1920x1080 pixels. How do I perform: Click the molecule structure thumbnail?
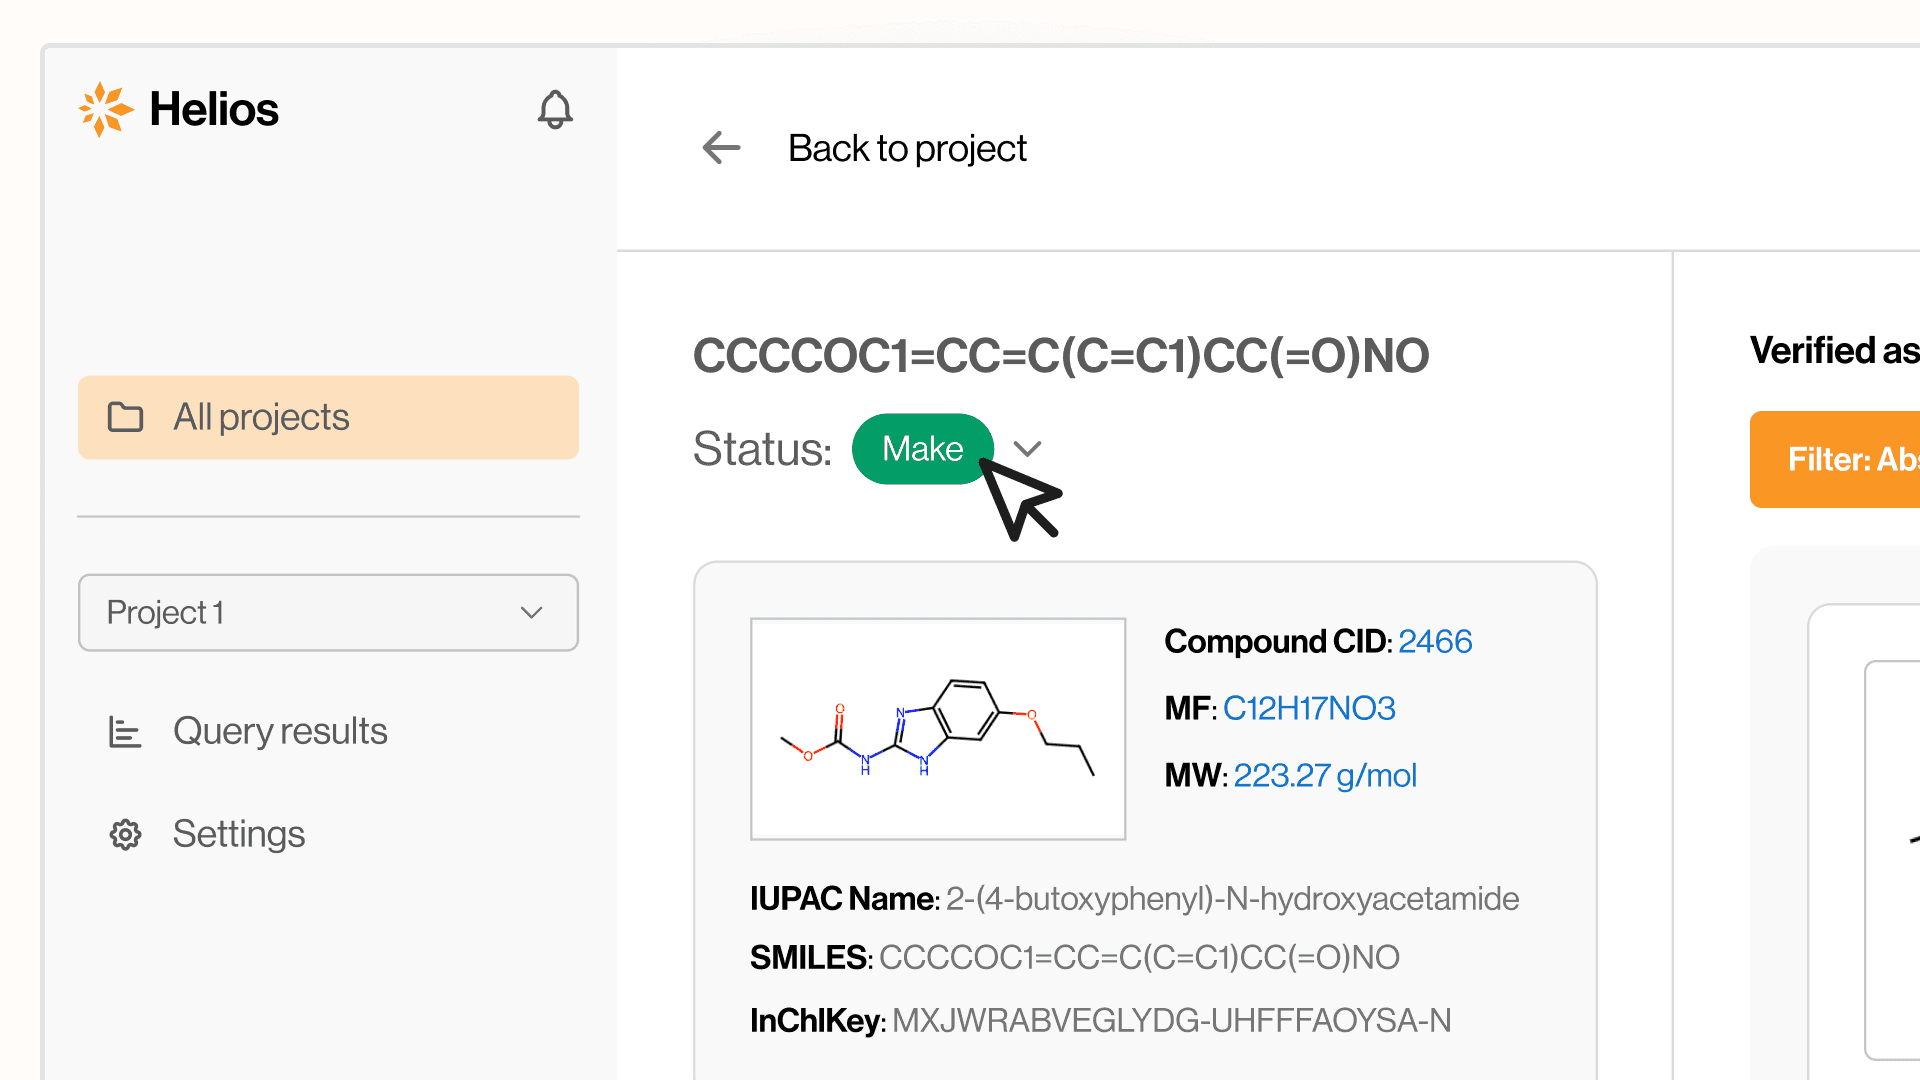[x=937, y=729]
